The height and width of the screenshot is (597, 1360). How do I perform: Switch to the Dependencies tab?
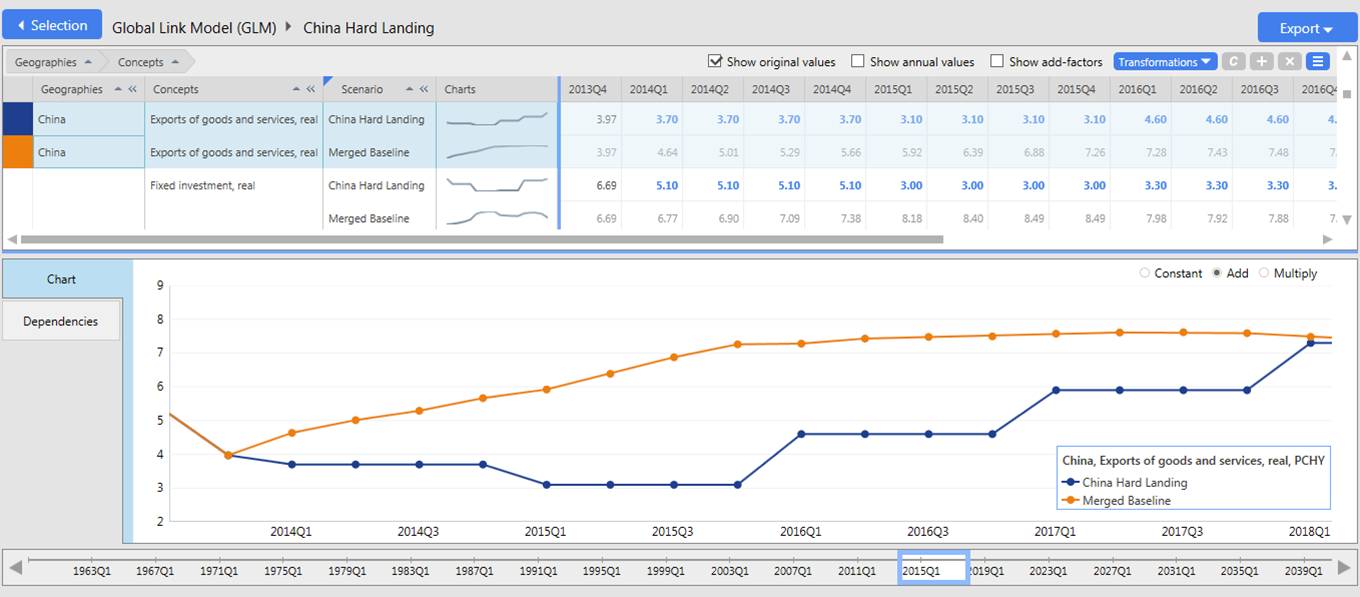[x=61, y=321]
